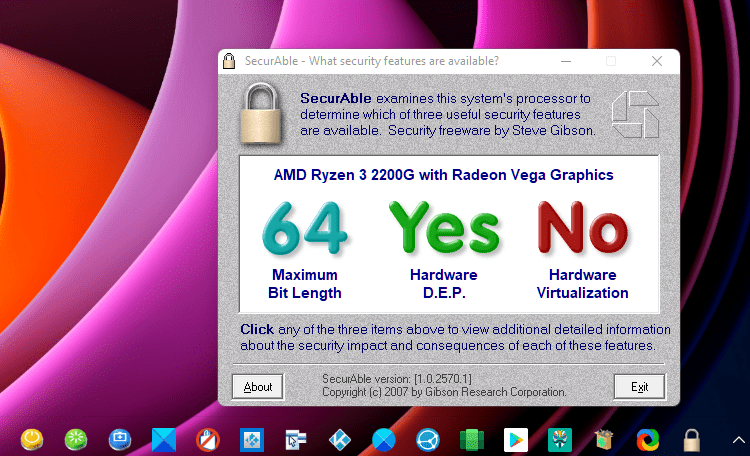This screenshot has width=750, height=456.
Task: Click the bold SecurAble word in the description
Action: tap(336, 99)
